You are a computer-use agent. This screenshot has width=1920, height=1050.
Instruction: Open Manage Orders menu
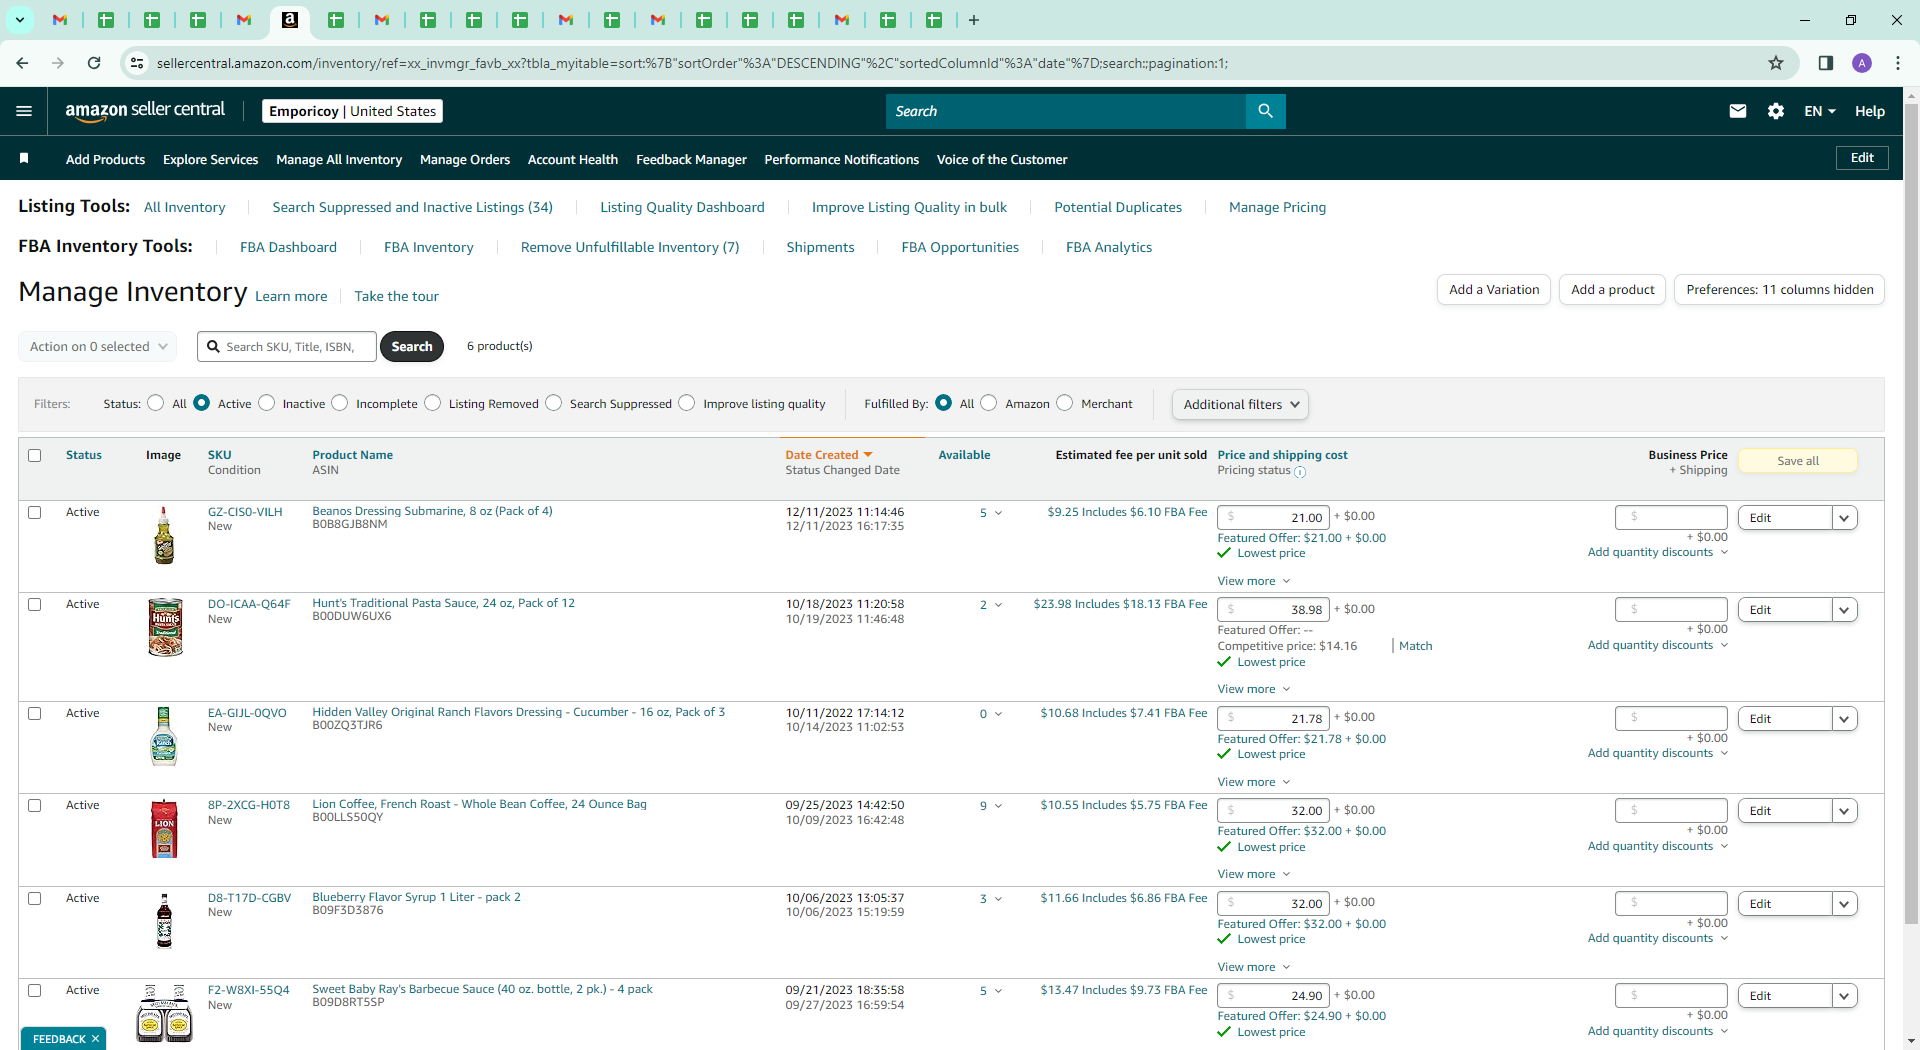(465, 159)
